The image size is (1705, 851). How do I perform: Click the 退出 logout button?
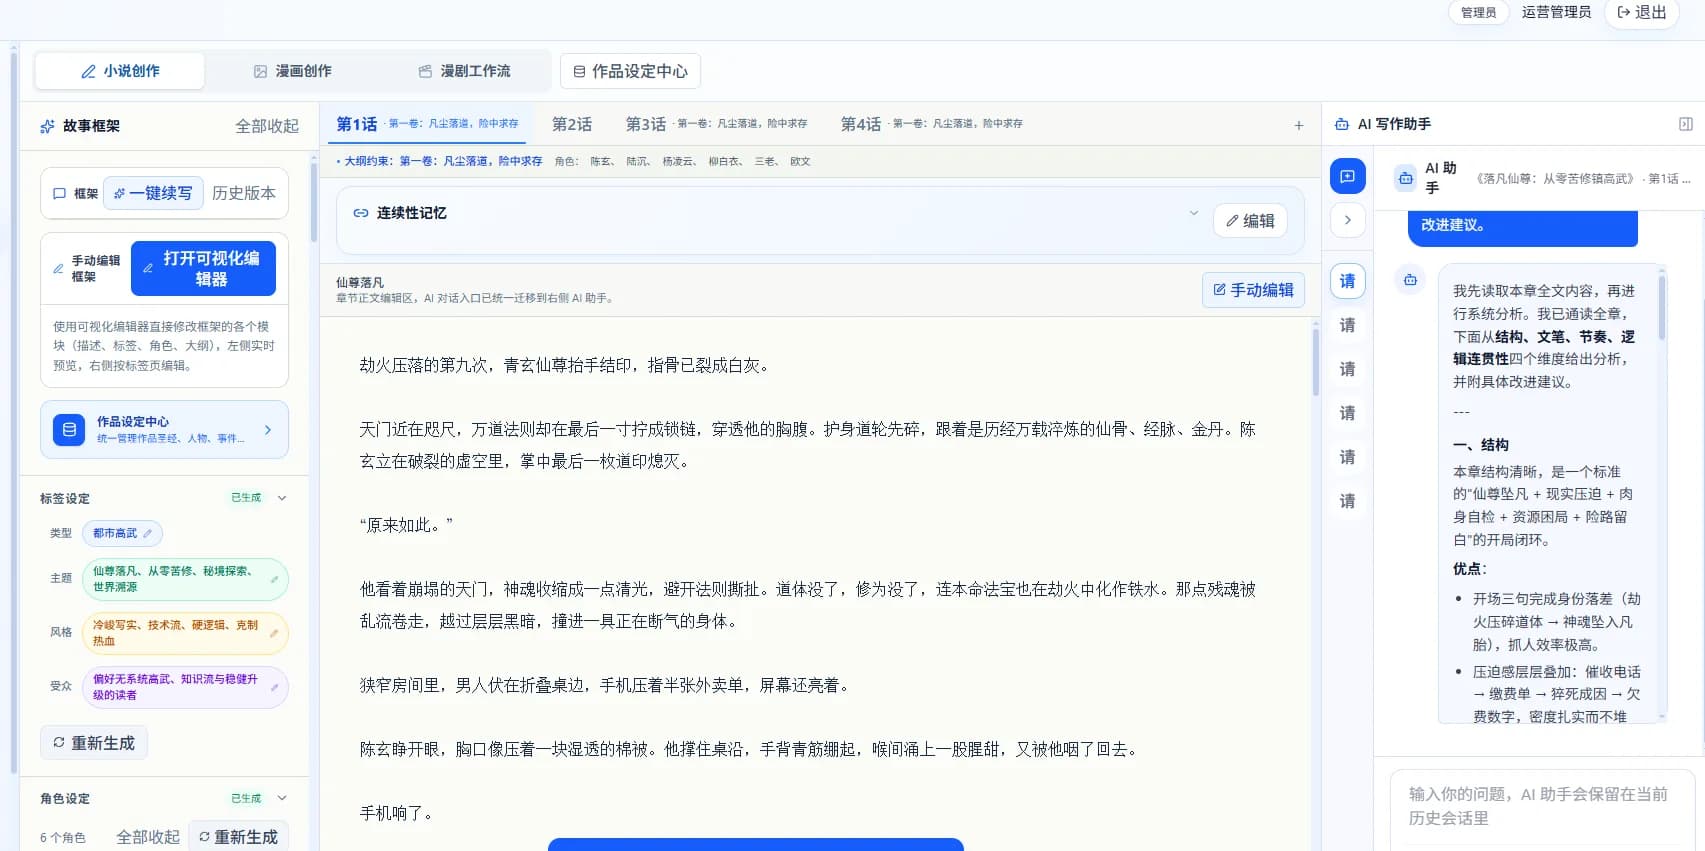1641,13
